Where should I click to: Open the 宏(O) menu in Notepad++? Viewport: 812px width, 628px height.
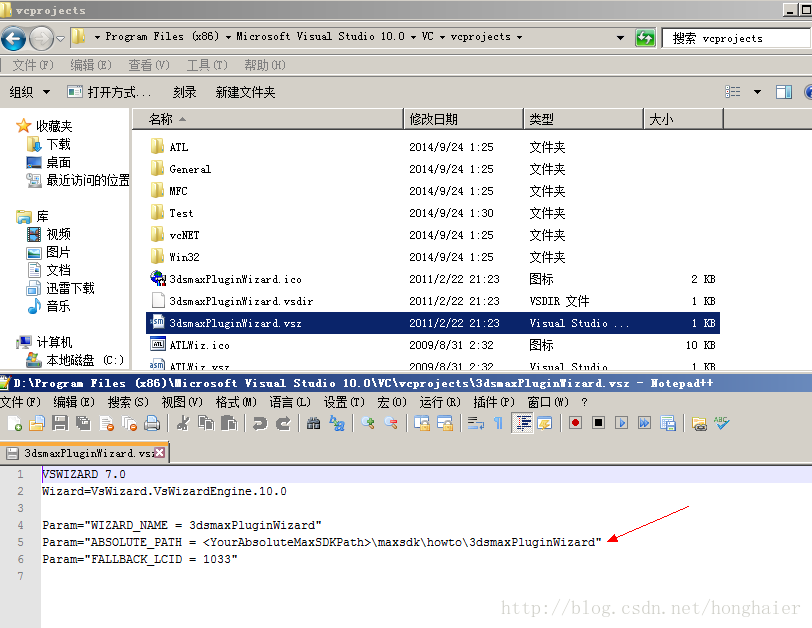[x=392, y=402]
